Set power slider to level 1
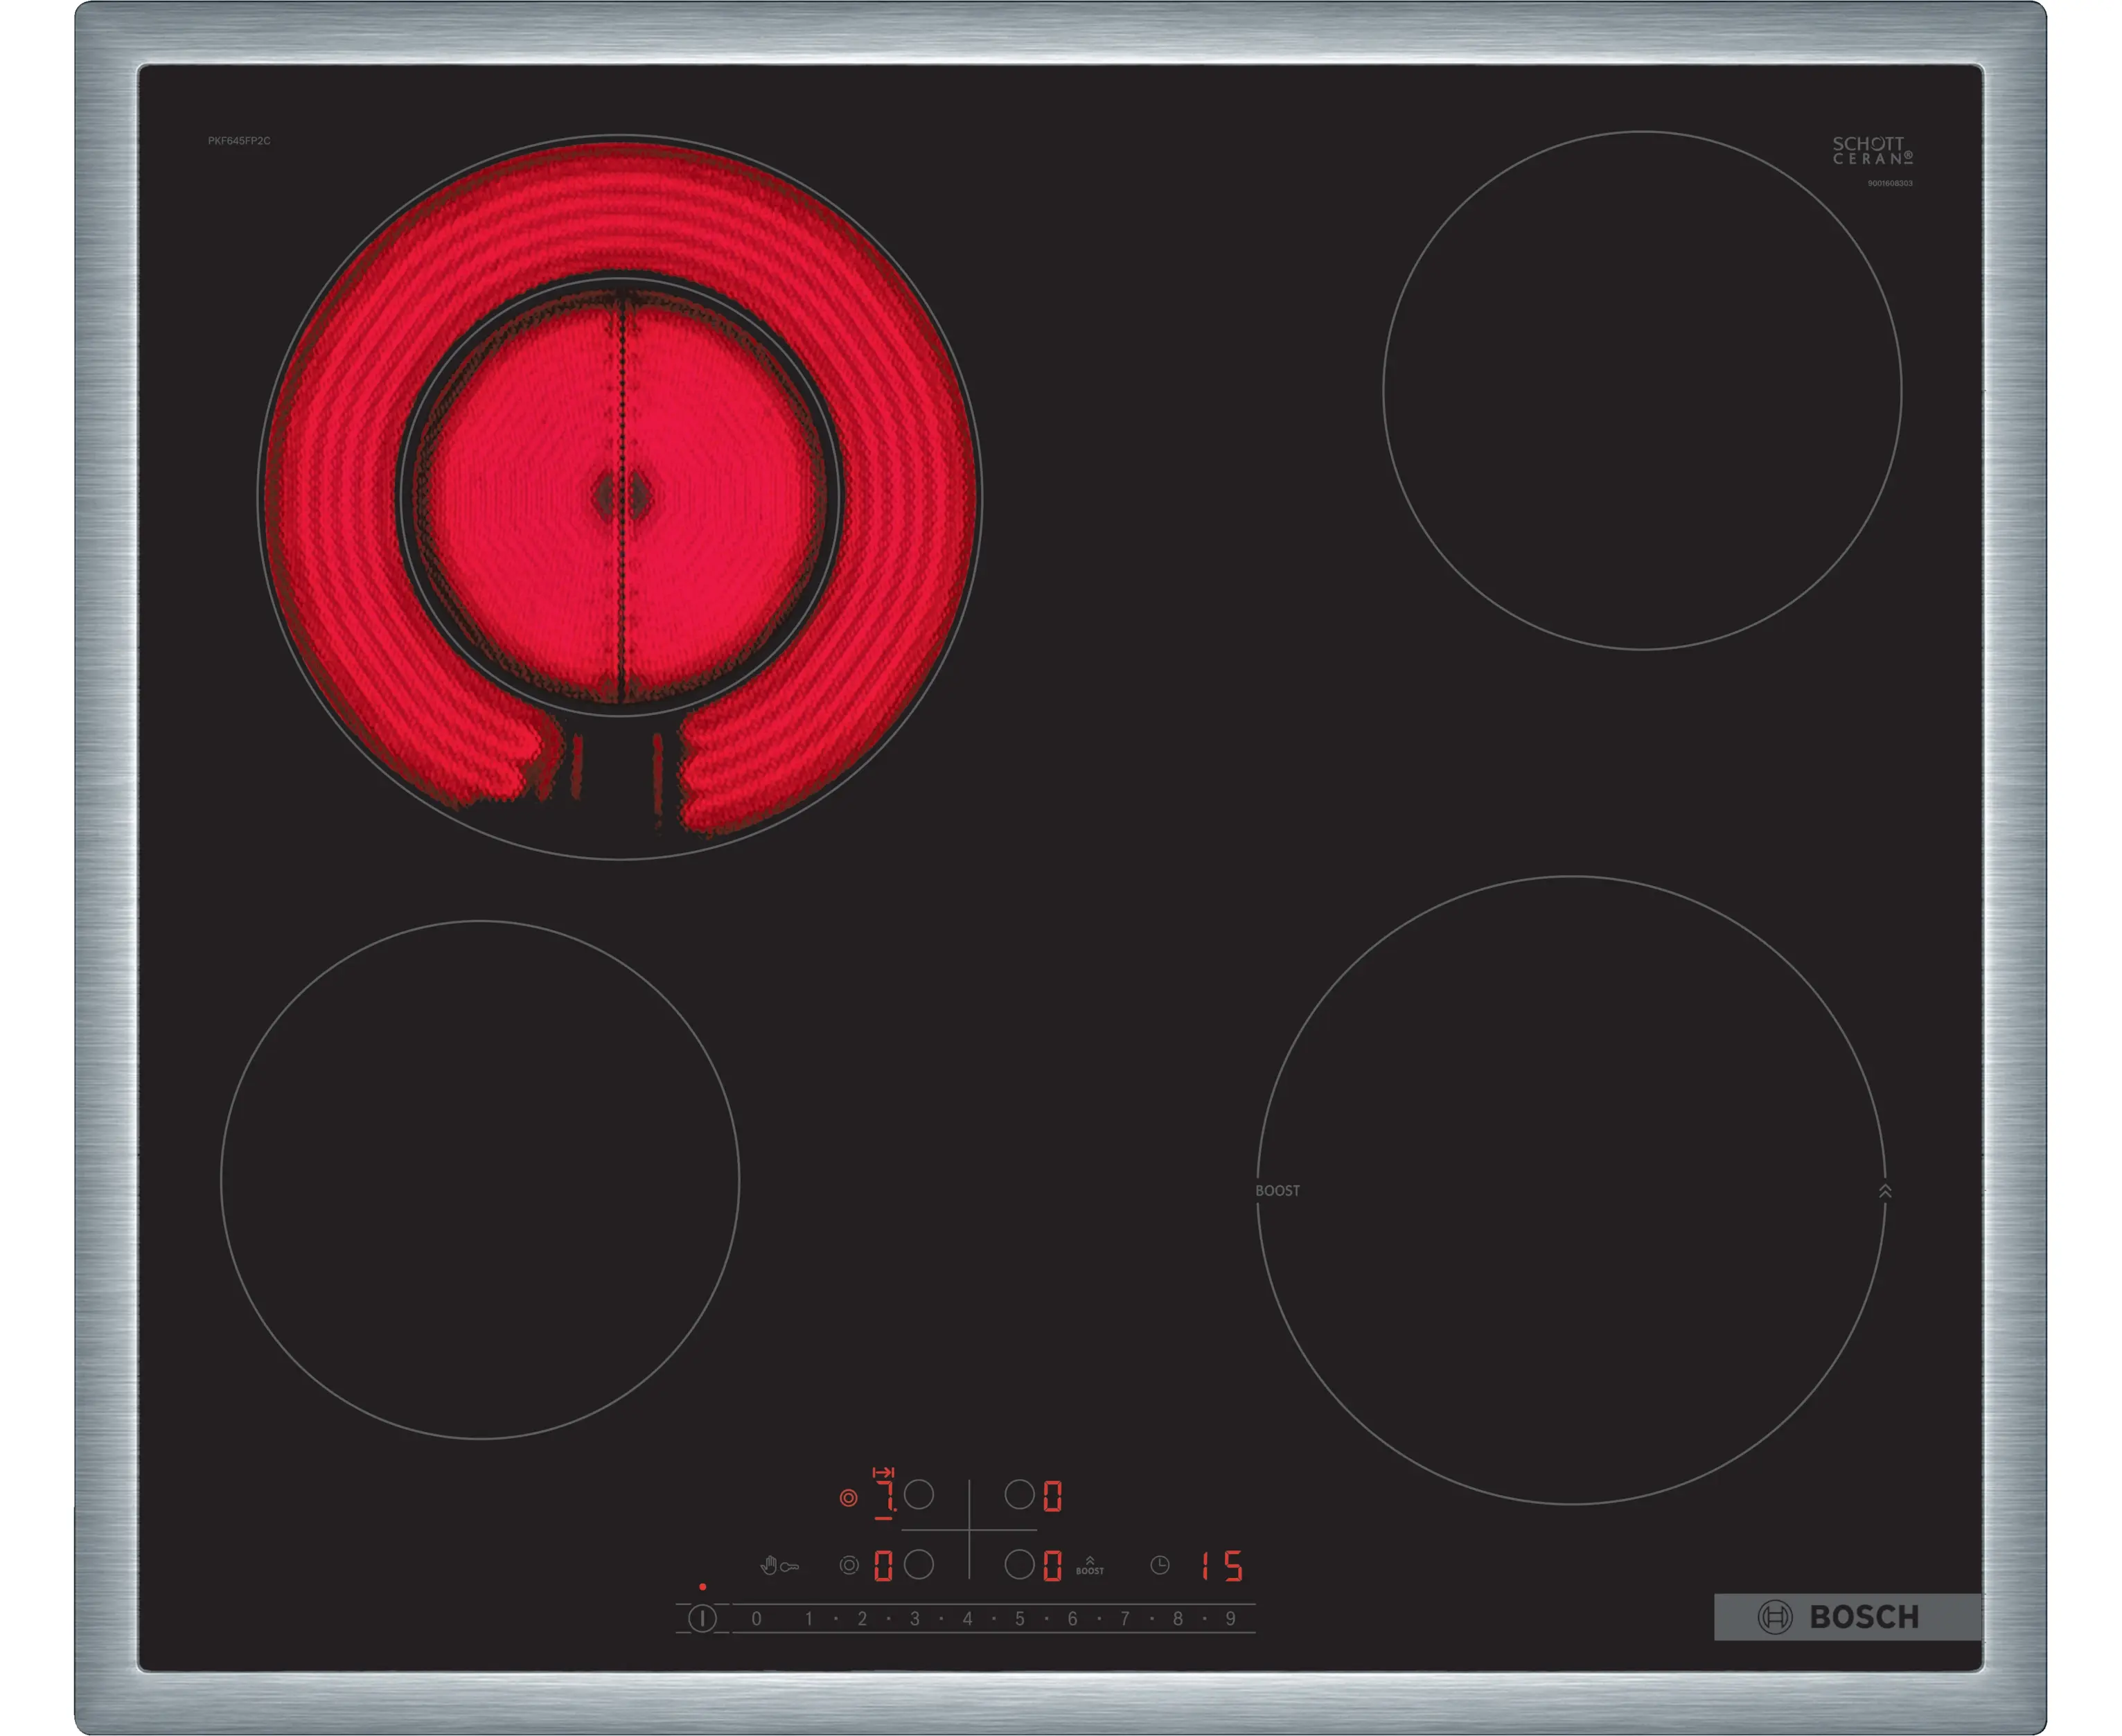The width and height of the screenshot is (2122, 1736). click(x=809, y=1619)
